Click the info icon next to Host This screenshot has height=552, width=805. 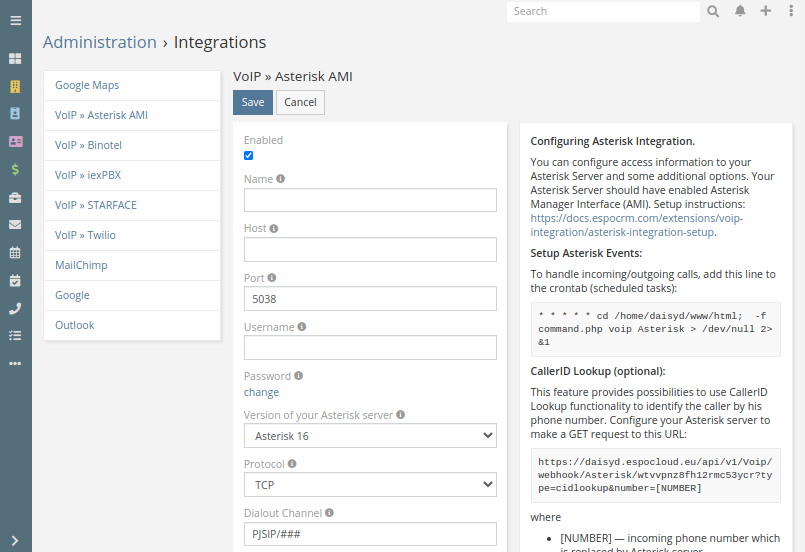[274, 229]
